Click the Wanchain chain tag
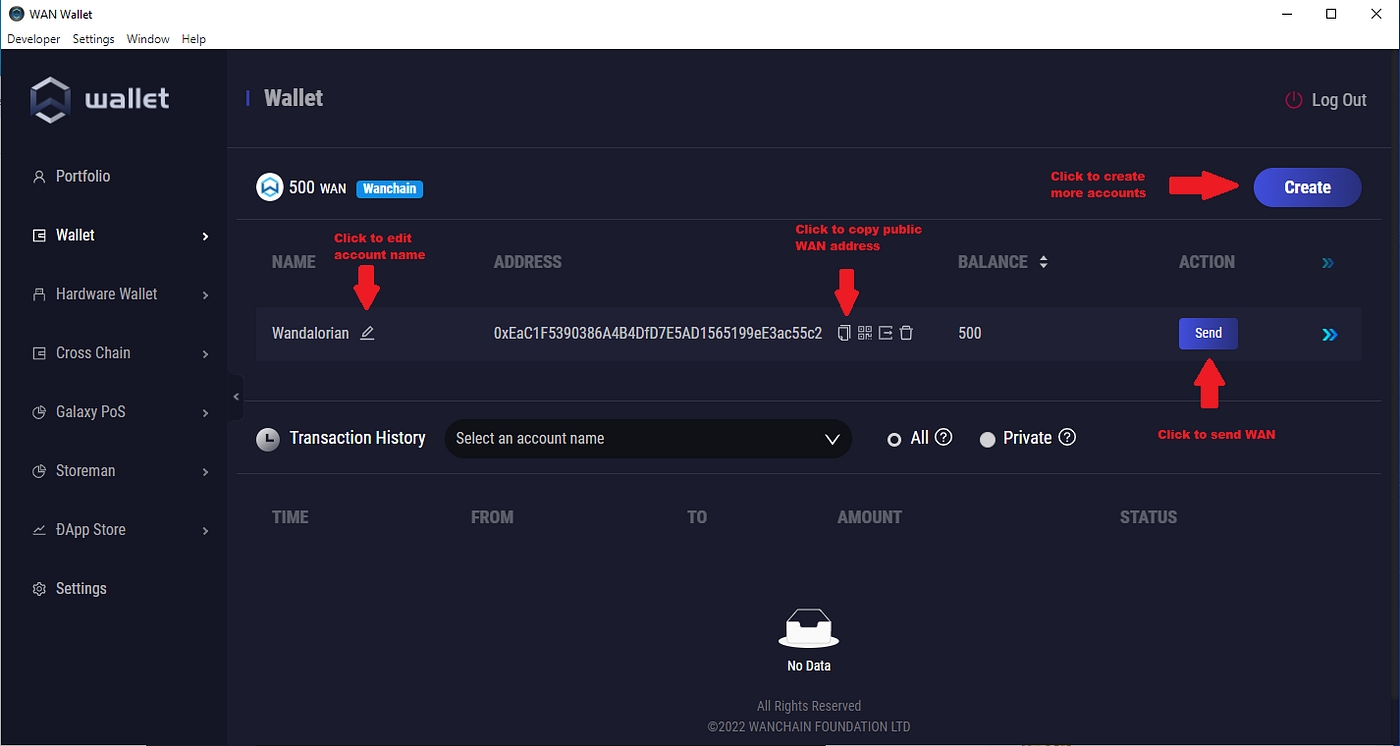The height and width of the screenshot is (746, 1400). (390, 188)
